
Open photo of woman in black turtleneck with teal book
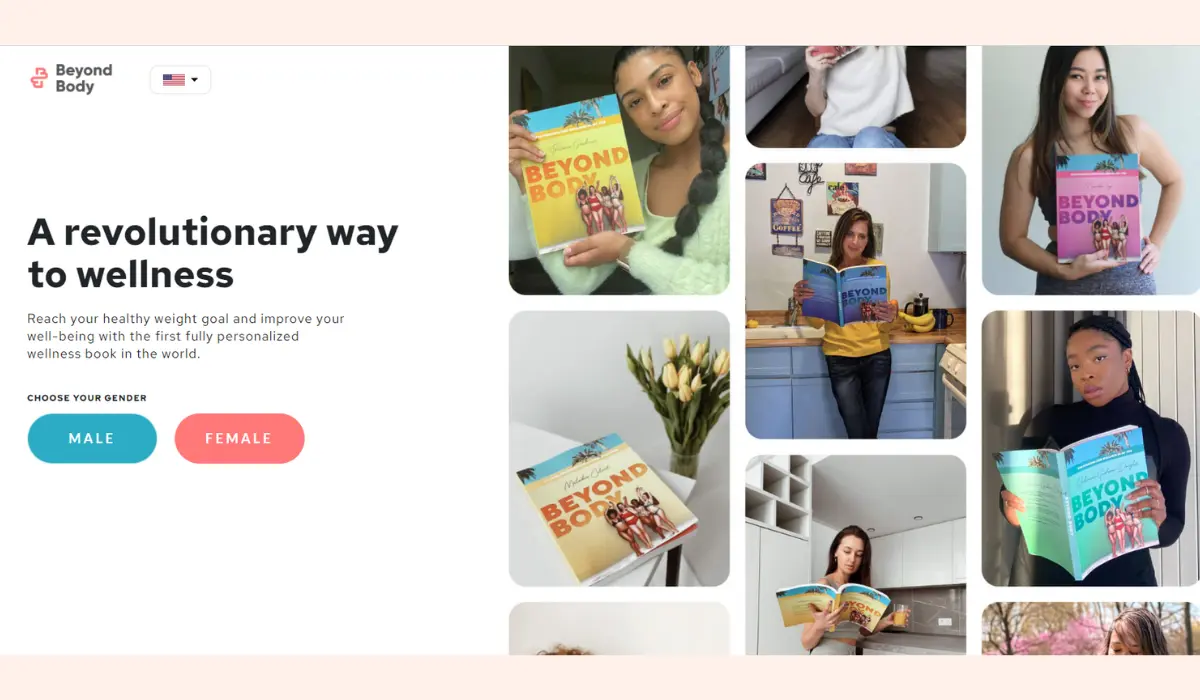(1091, 448)
